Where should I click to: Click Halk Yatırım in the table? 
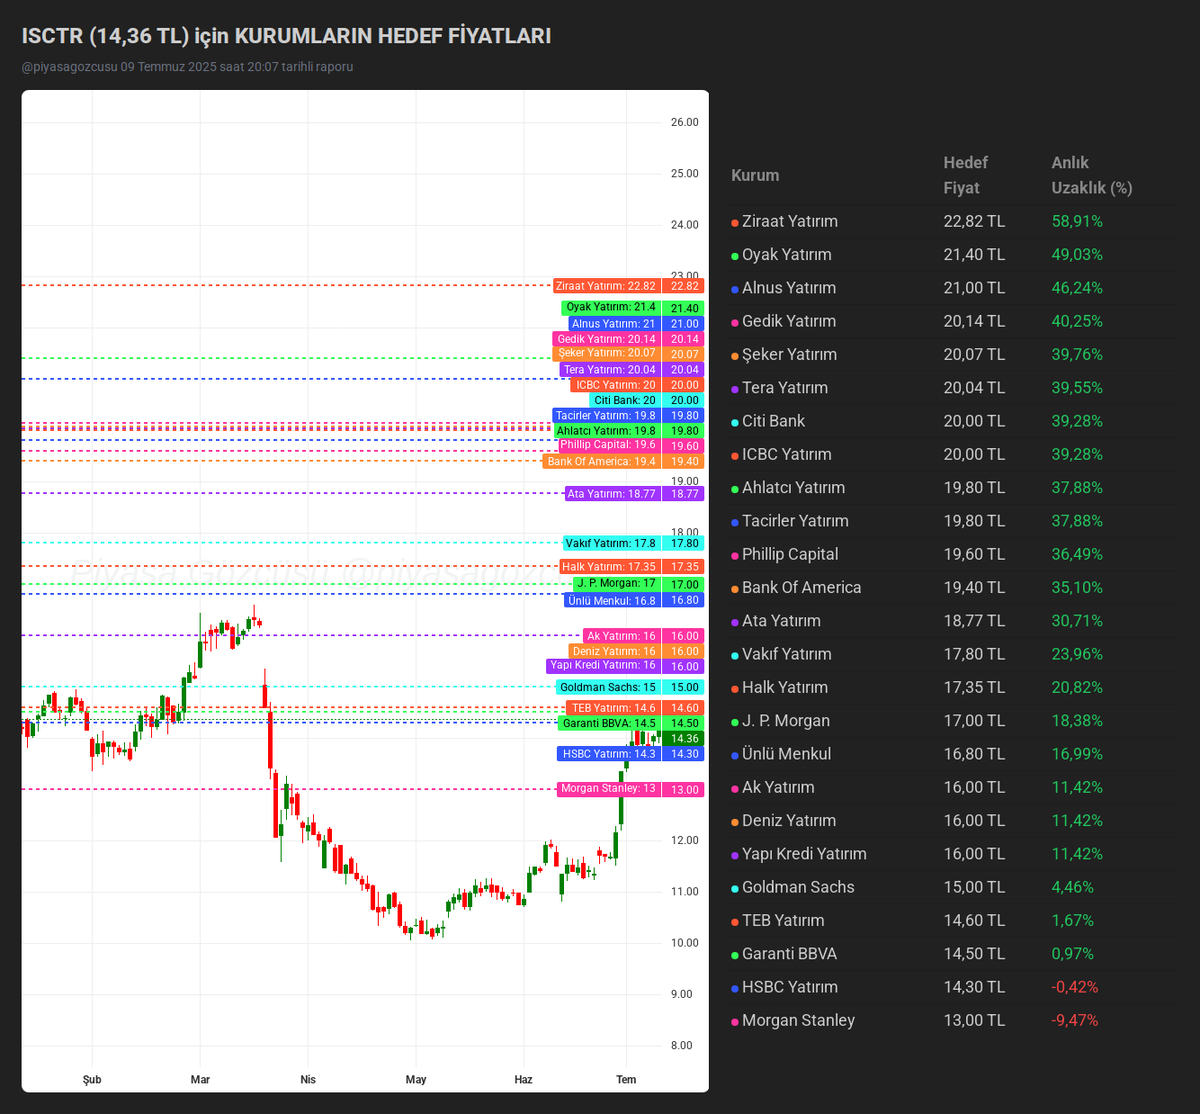click(x=785, y=687)
